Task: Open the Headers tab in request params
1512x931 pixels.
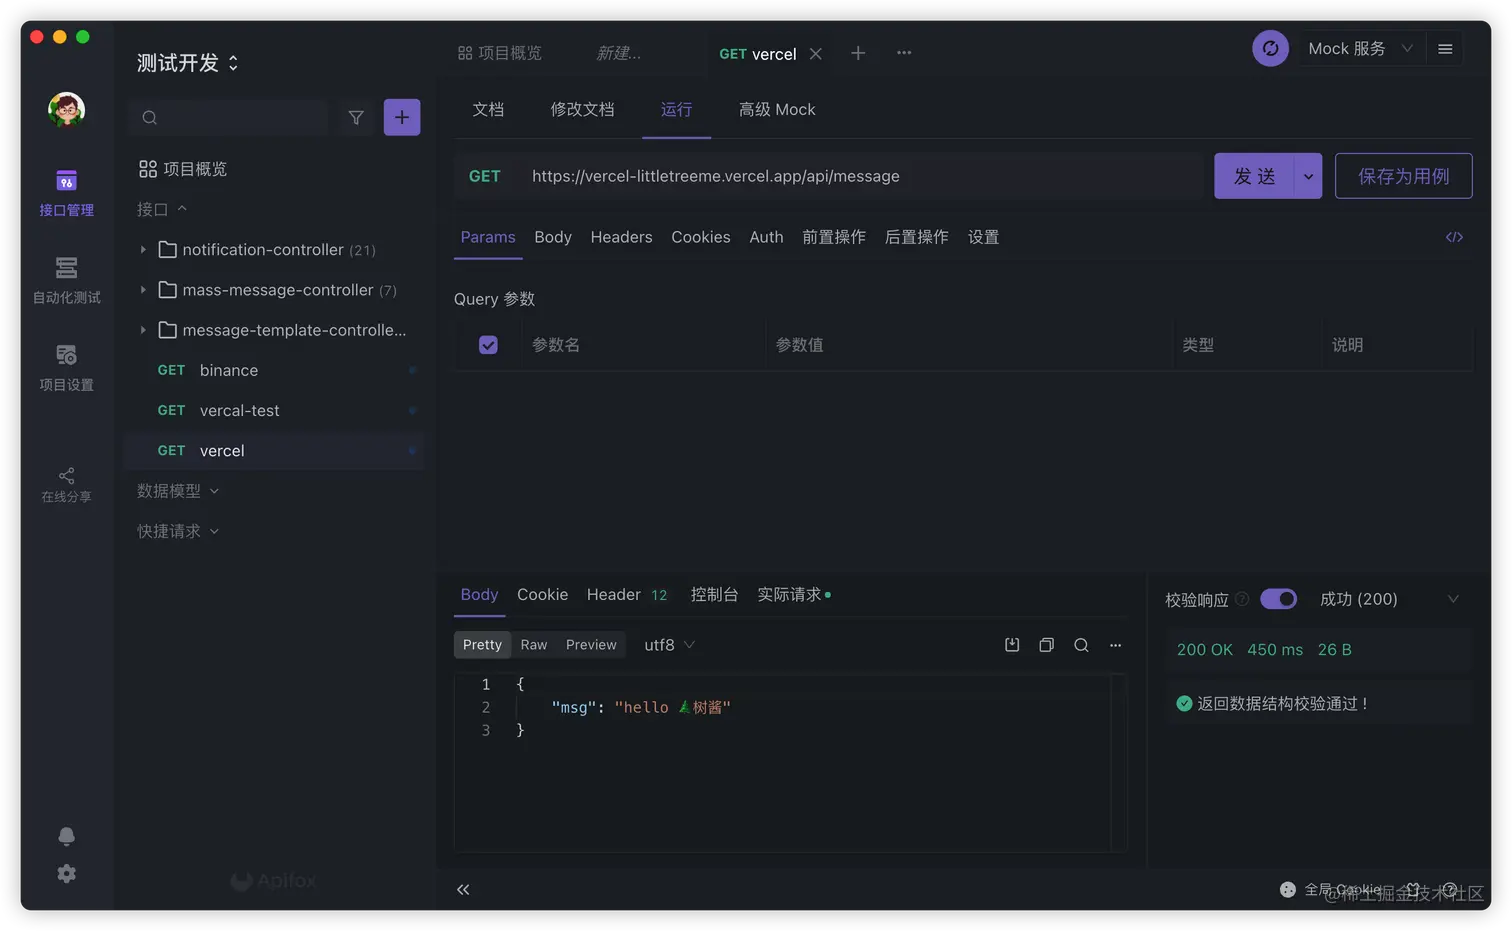Action: tap(621, 237)
